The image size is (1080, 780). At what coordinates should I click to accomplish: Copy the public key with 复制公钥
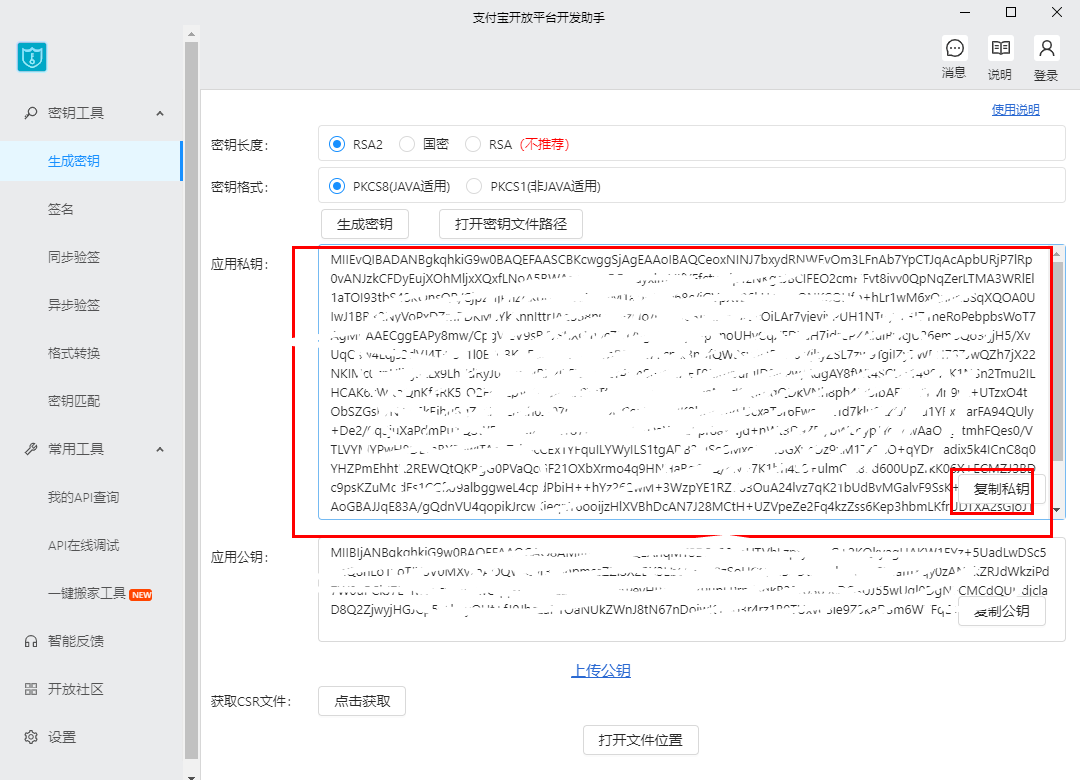(x=1001, y=611)
